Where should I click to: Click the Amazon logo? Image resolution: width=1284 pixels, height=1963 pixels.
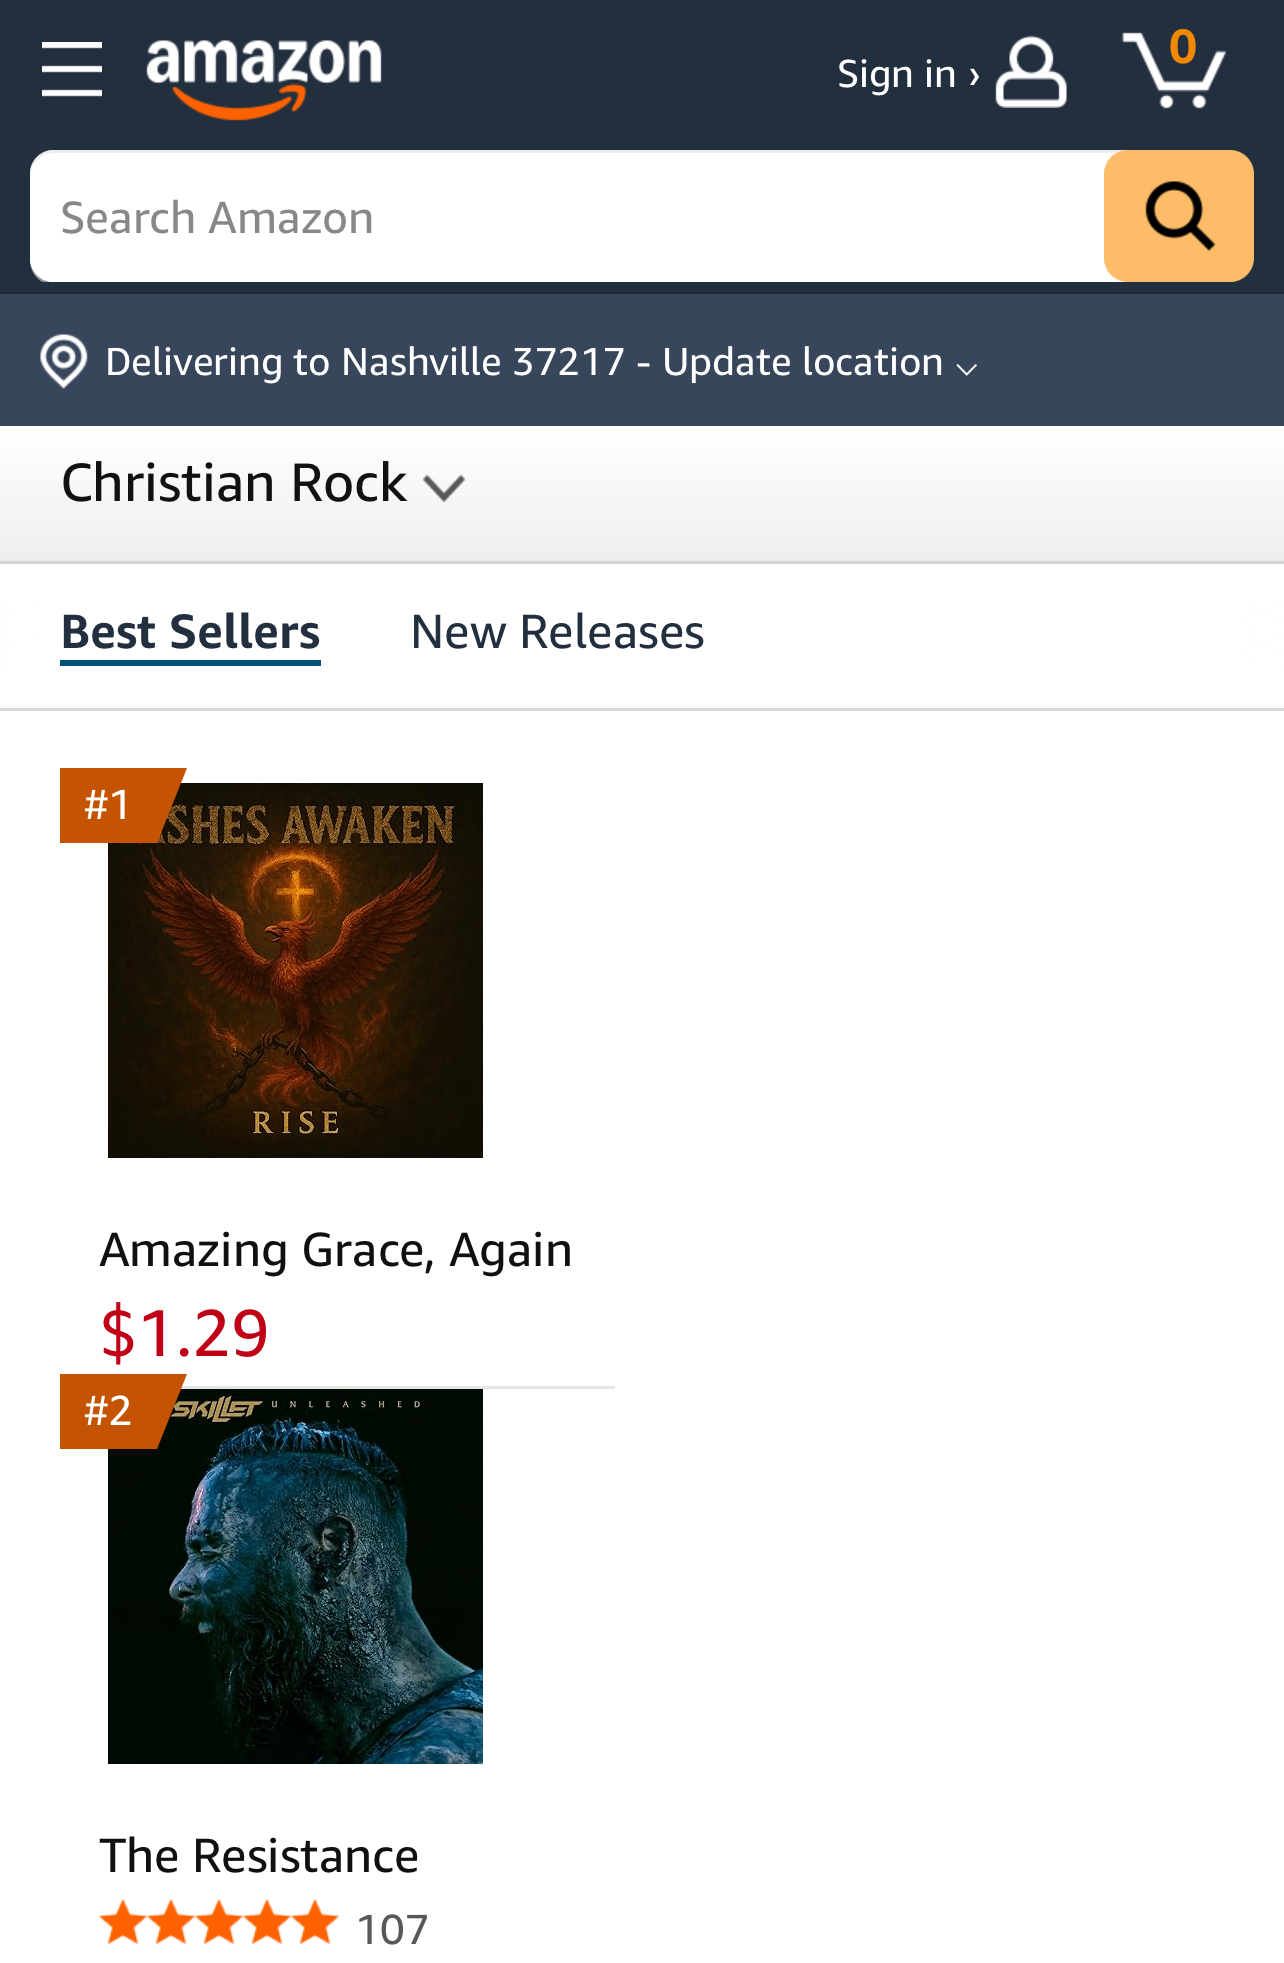[x=264, y=76]
